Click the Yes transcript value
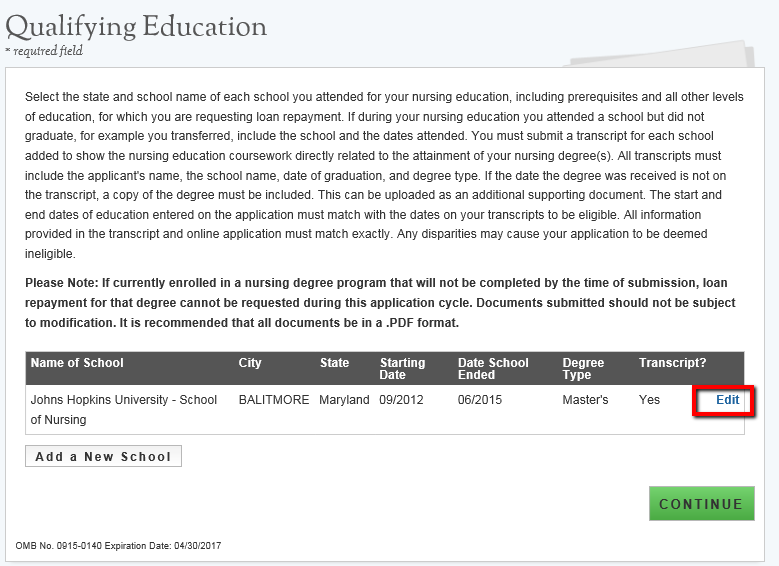Image resolution: width=779 pixels, height=566 pixels. (x=649, y=400)
